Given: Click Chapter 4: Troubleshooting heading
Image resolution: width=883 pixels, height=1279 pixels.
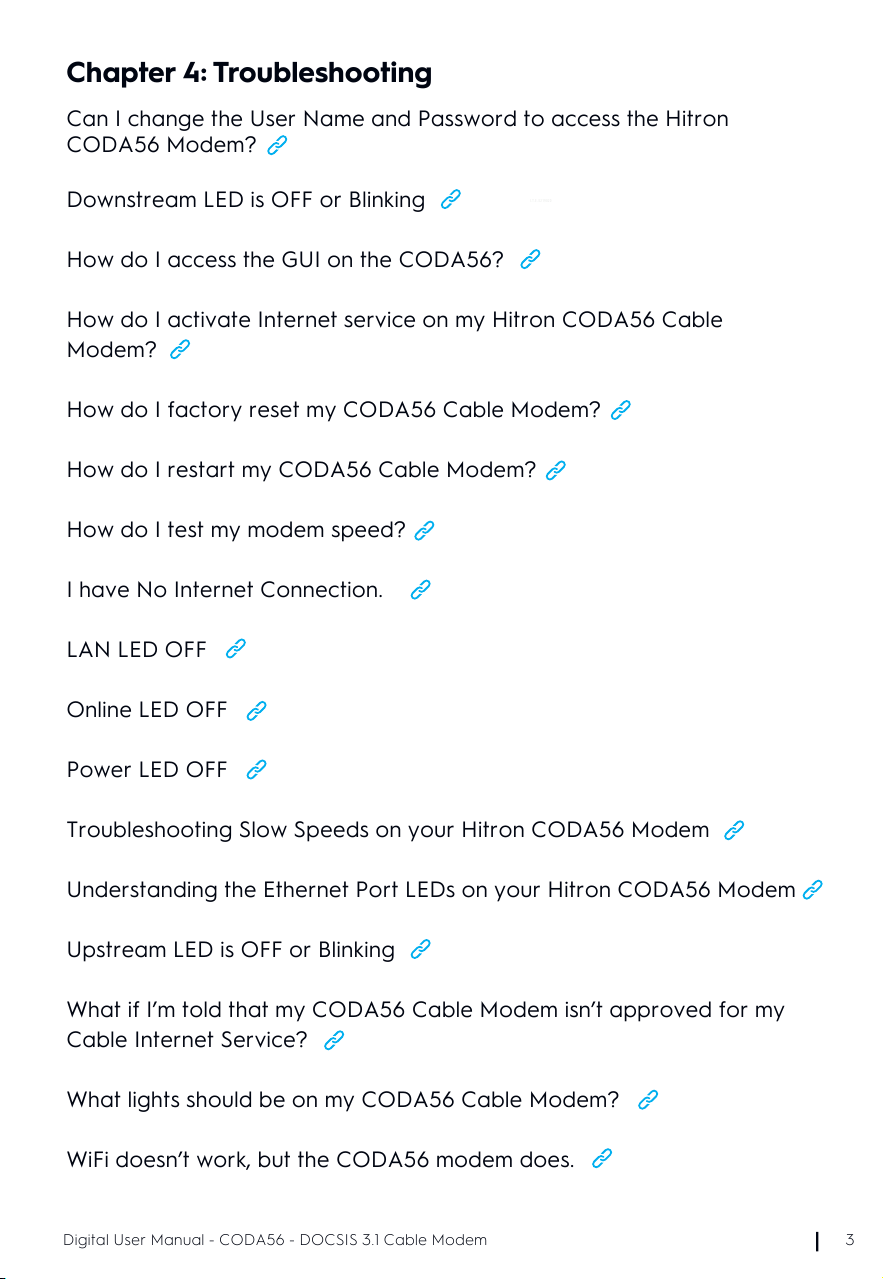Looking at the screenshot, I should [x=249, y=73].
